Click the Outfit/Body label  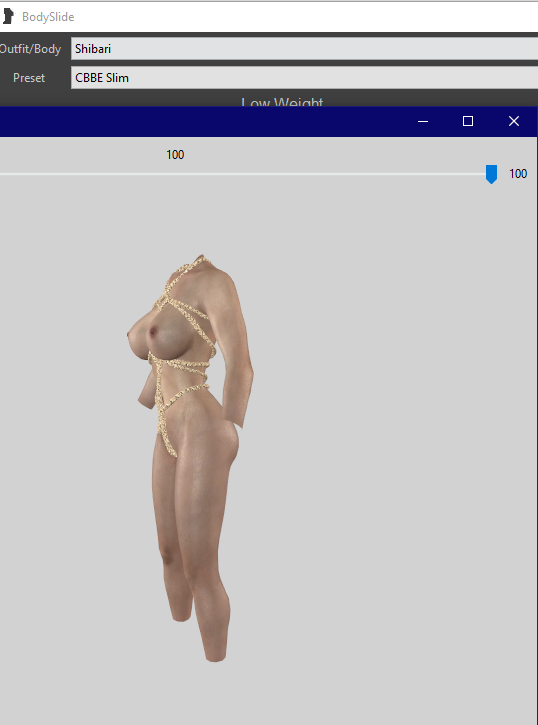30,49
